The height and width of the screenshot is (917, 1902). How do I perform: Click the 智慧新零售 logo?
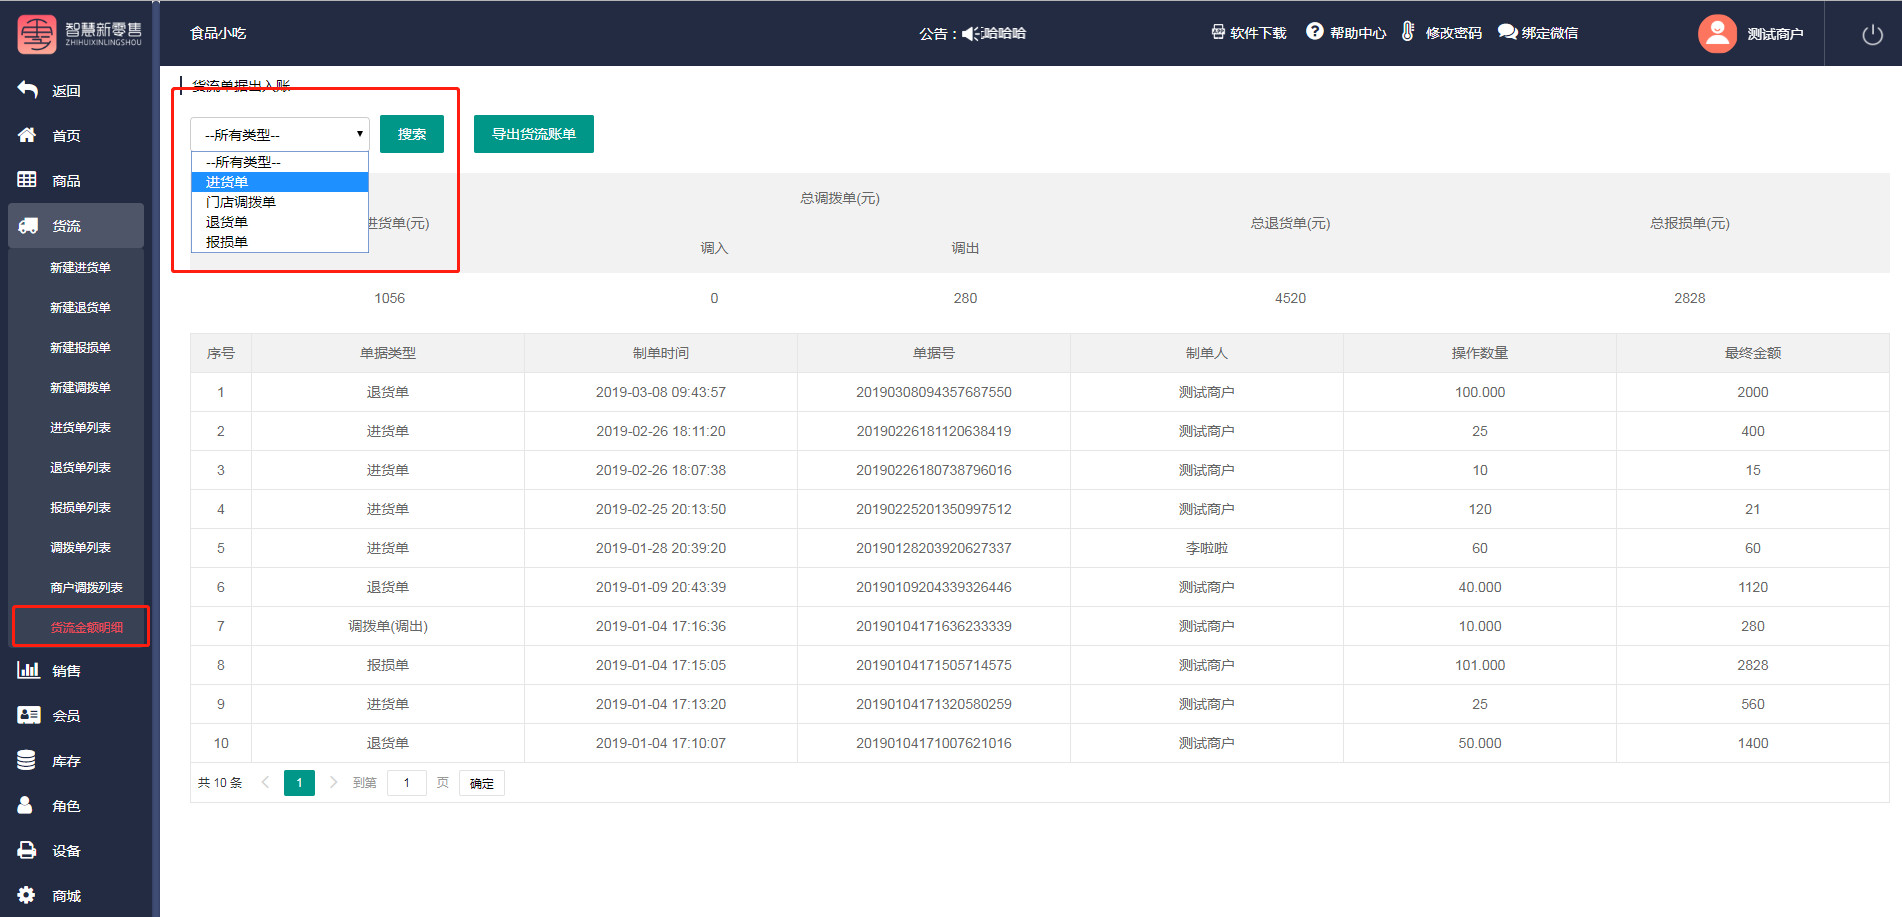[x=80, y=35]
